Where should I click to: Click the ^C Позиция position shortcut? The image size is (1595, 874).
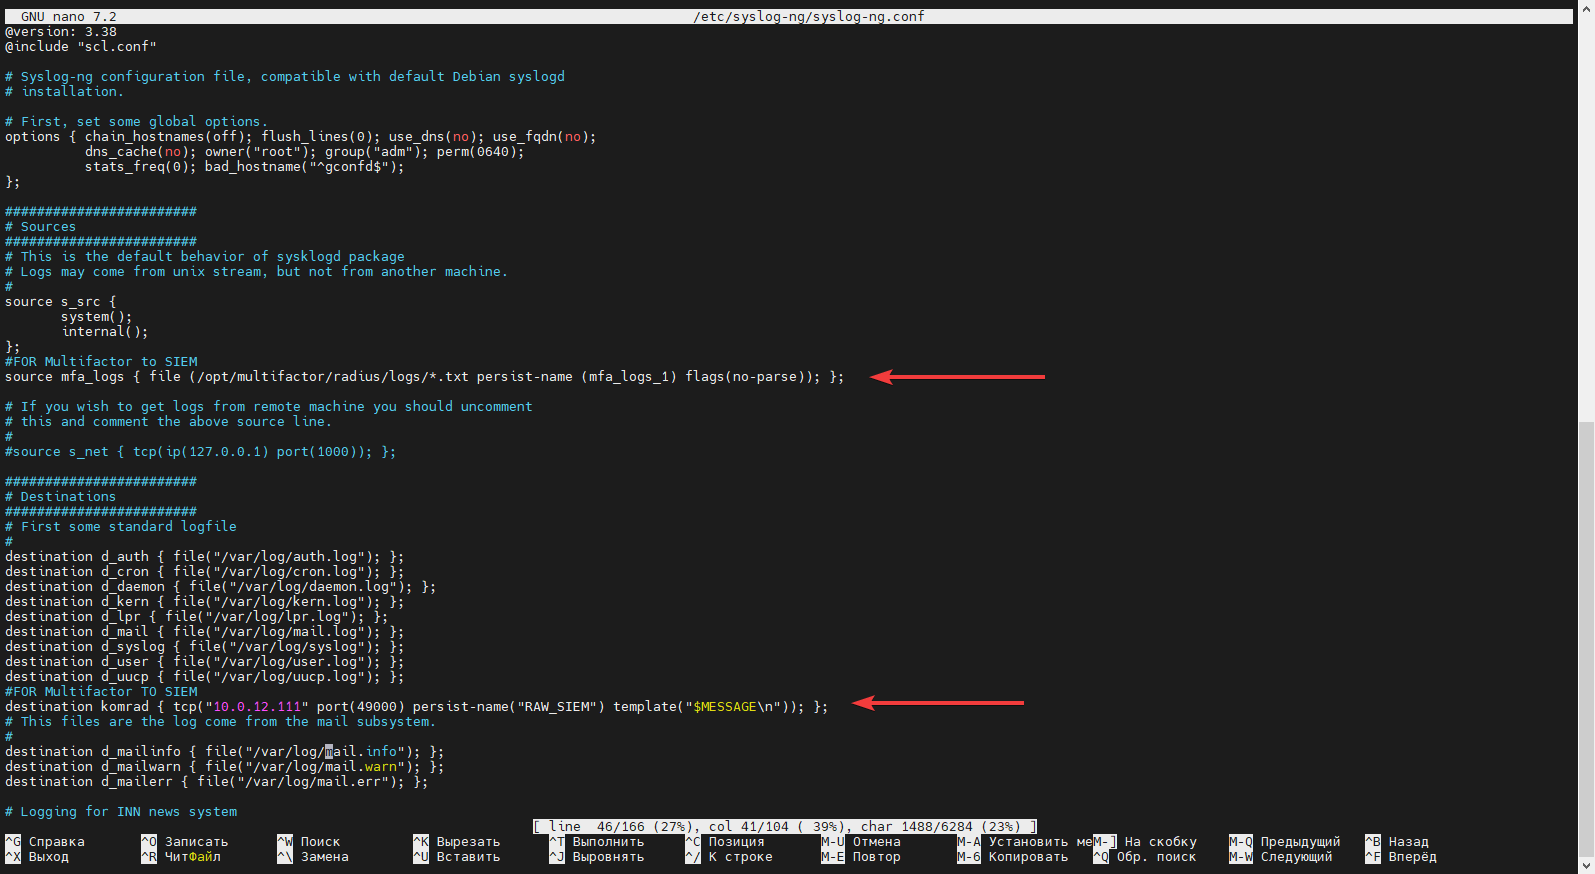pyautogui.click(x=725, y=842)
